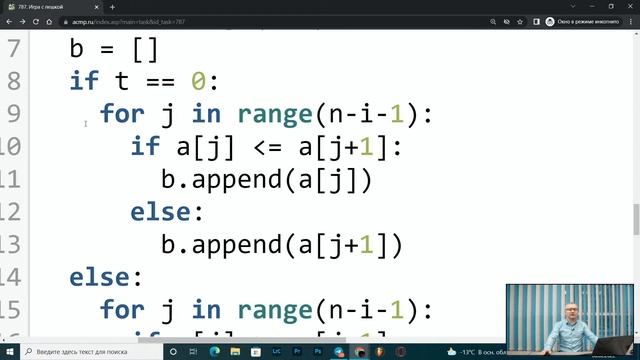Click the 'else:' on line 12

coord(167,212)
